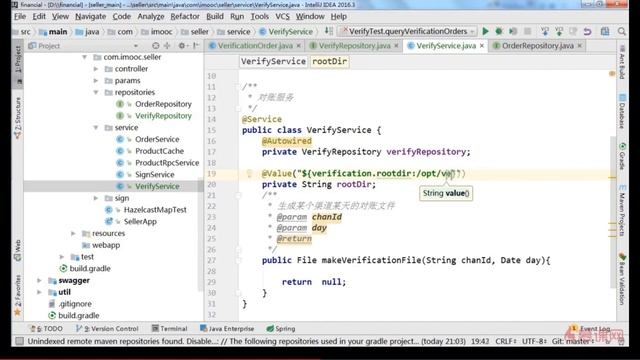640x360 pixels.
Task: Toggle the Structure tool window stripe
Action: click(18, 118)
